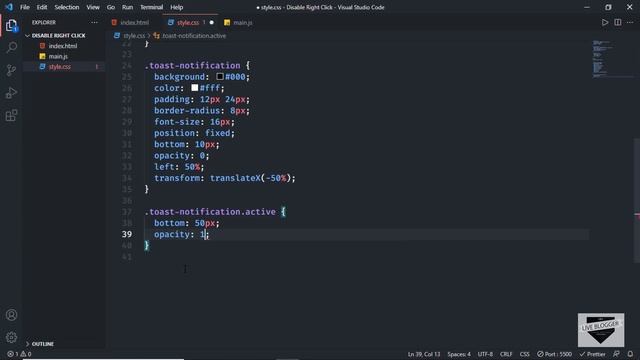Click UTF-8 encoding in status bar
This screenshot has width=640, height=360.
tap(485, 354)
